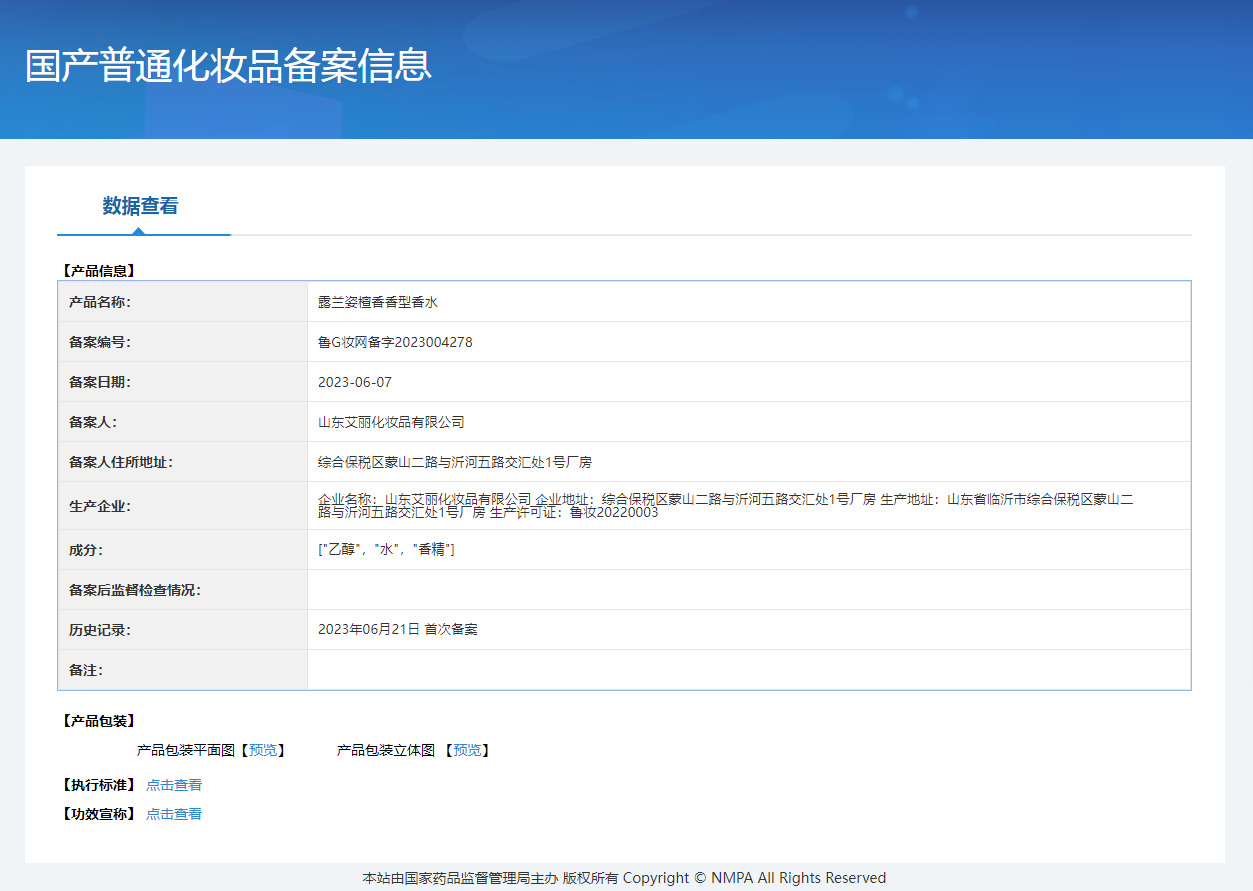Image resolution: width=1253 pixels, height=891 pixels.
Task: Click the 历史记录 row label
Action: click(100, 630)
